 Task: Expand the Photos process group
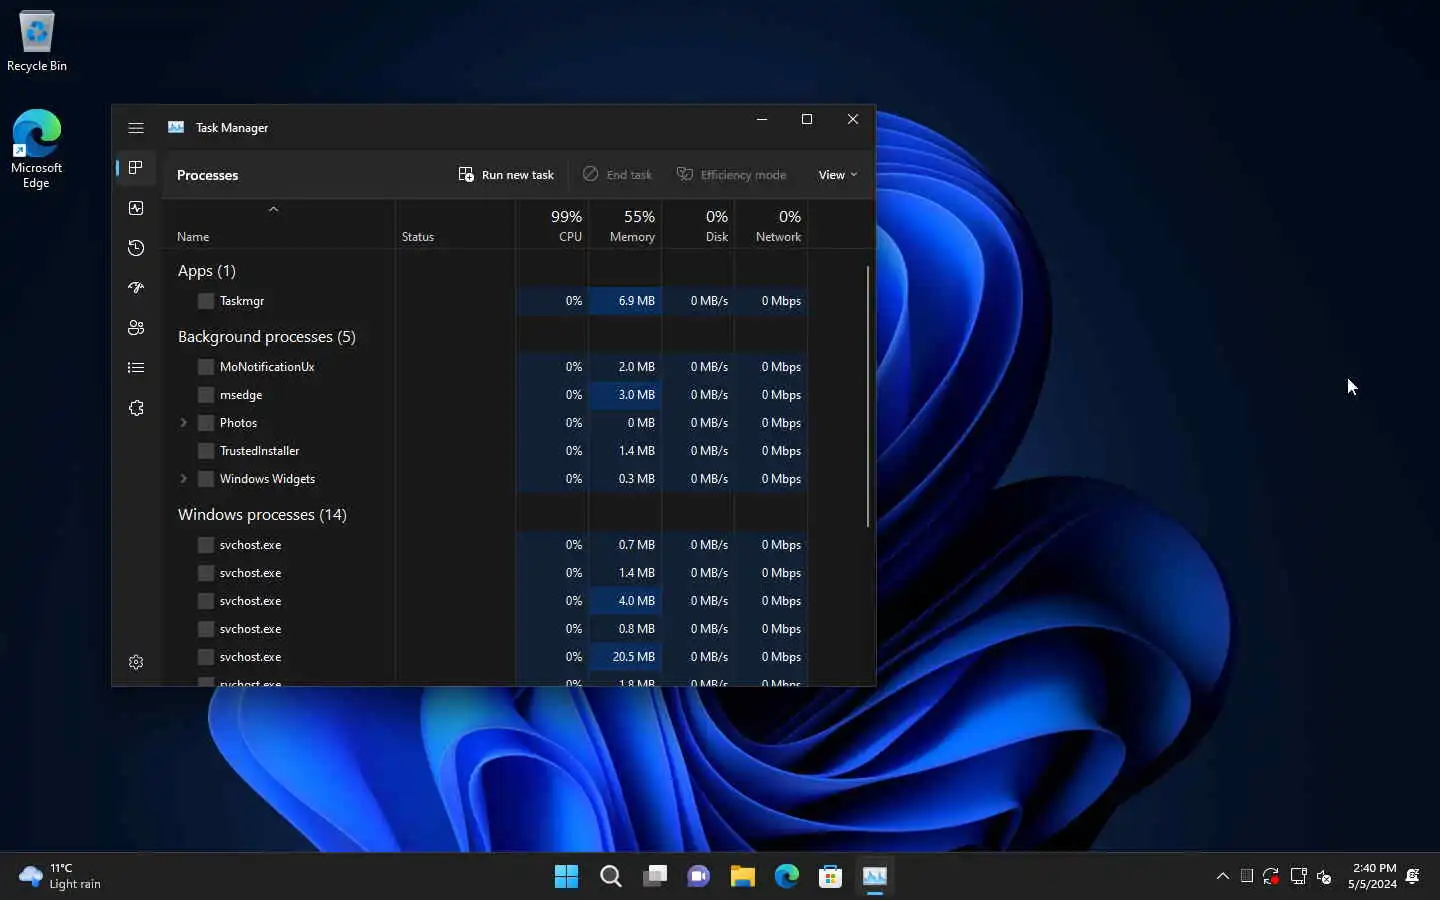pos(184,423)
